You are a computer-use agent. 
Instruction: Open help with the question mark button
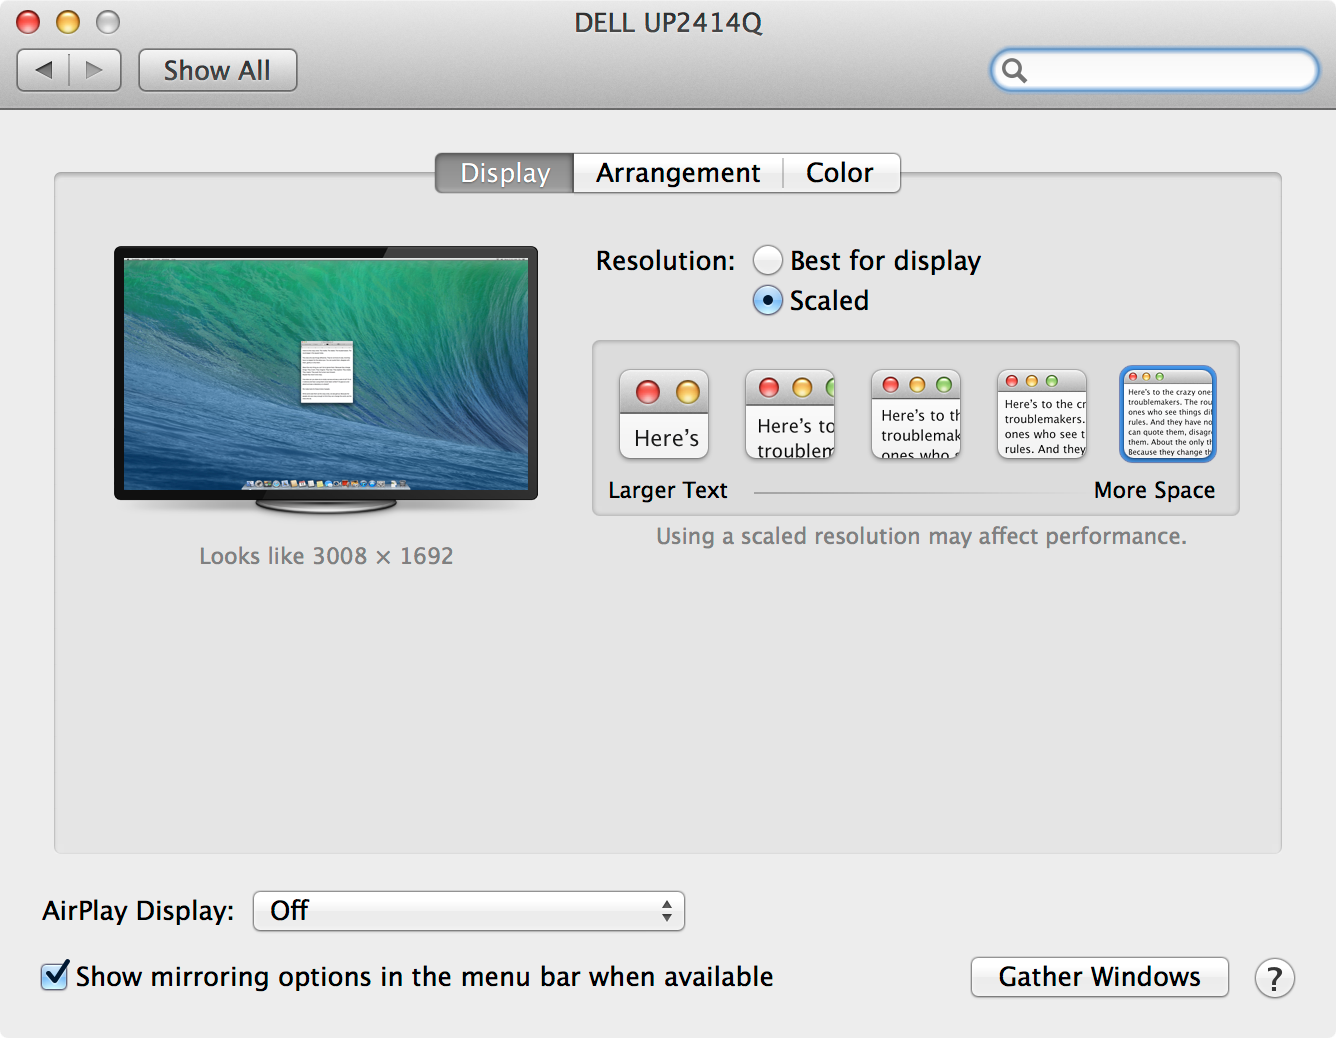tap(1275, 978)
